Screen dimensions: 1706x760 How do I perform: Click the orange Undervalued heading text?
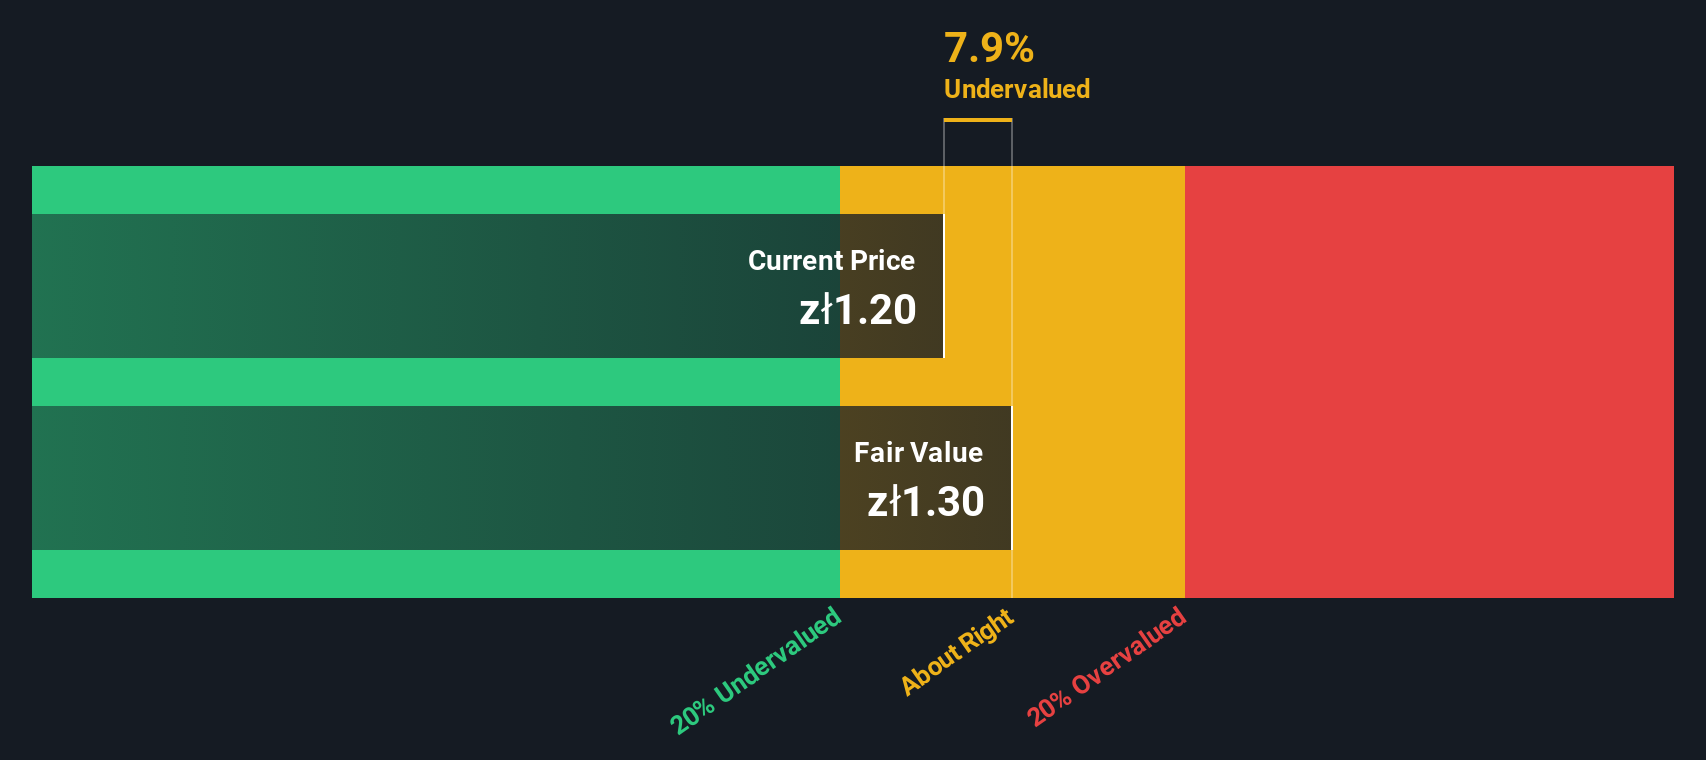tap(1017, 89)
